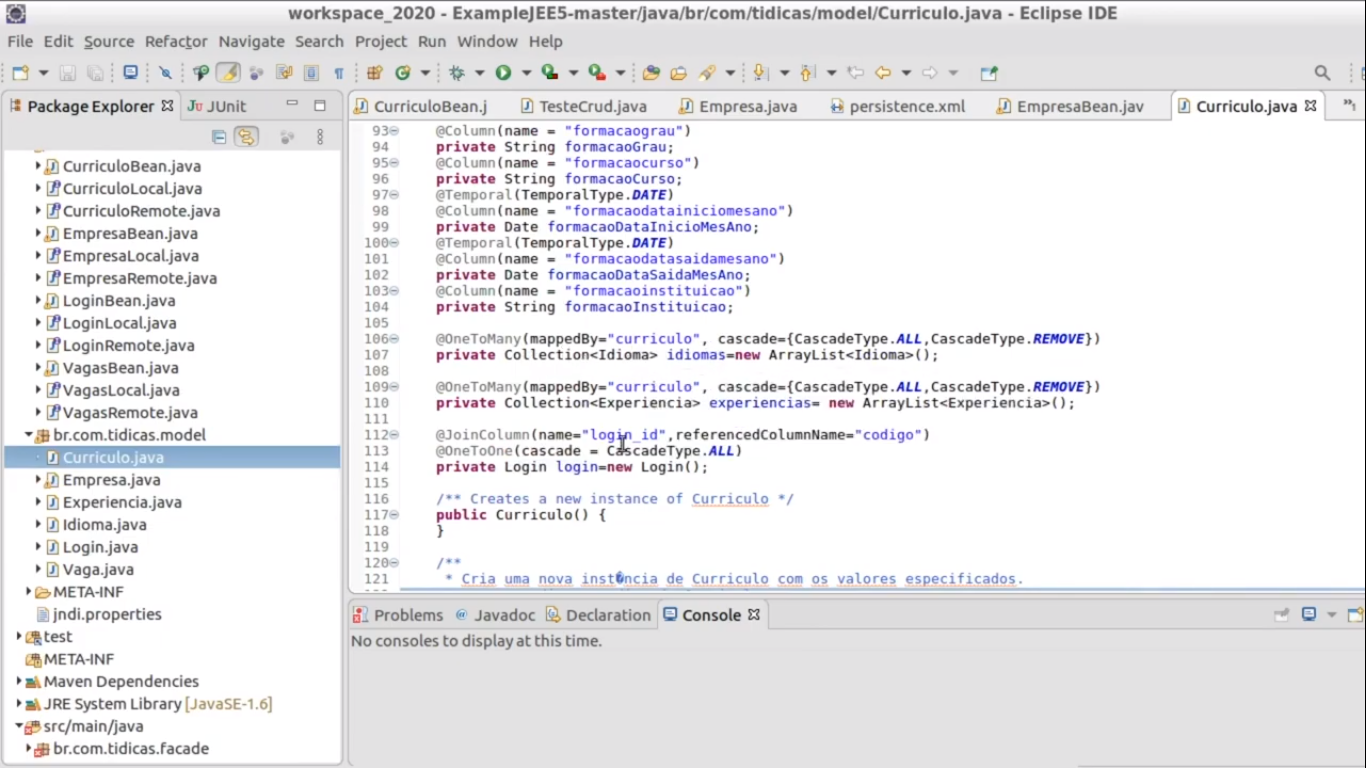Image resolution: width=1366 pixels, height=768 pixels.
Task: Click the Back navigation yellow arrow
Action: coord(883,73)
